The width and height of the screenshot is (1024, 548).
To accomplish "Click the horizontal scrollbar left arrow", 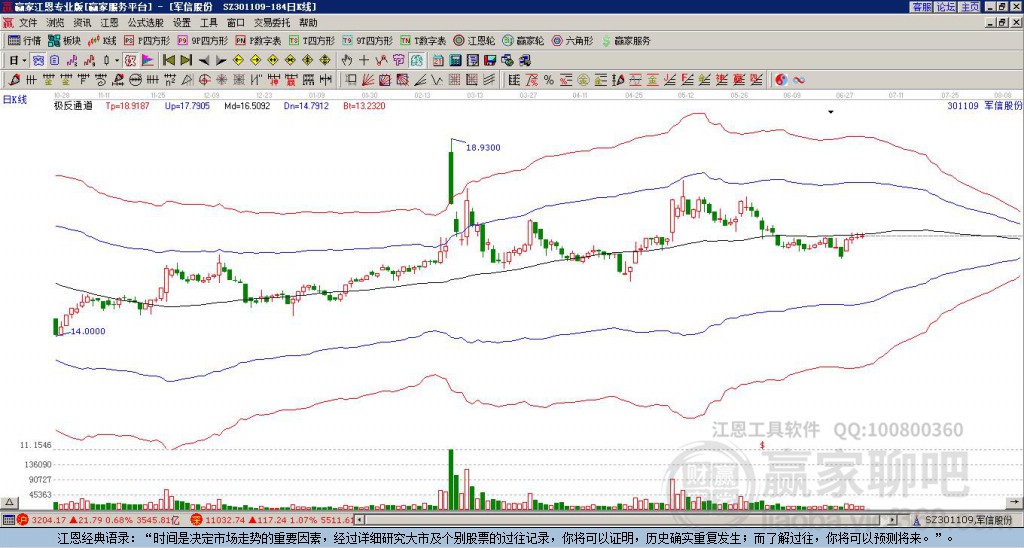I will click(359, 520).
